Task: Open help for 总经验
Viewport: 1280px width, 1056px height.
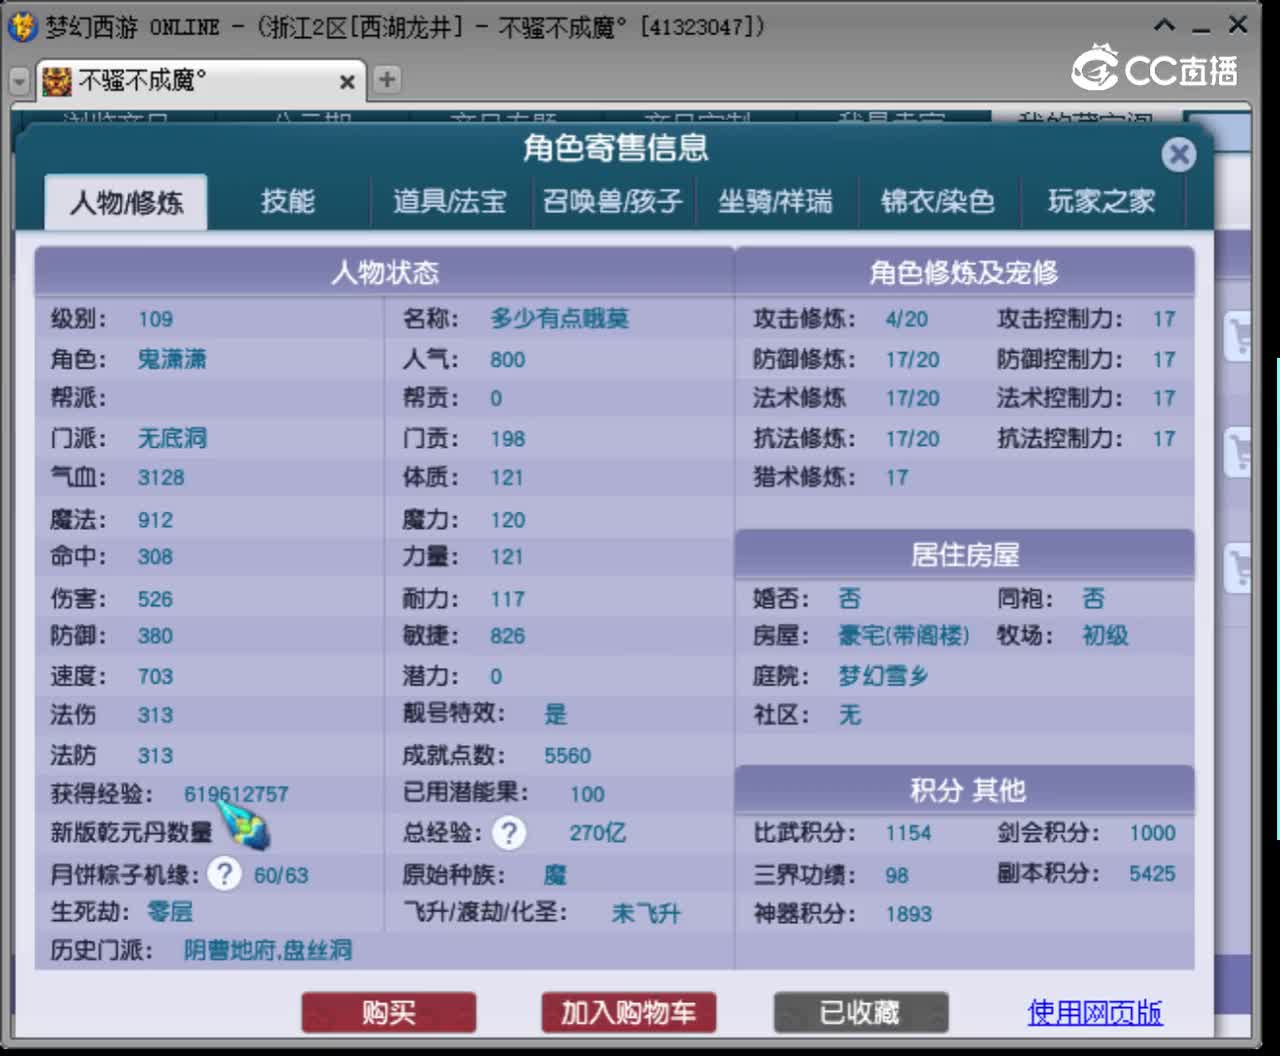Action: pyautogui.click(x=509, y=833)
